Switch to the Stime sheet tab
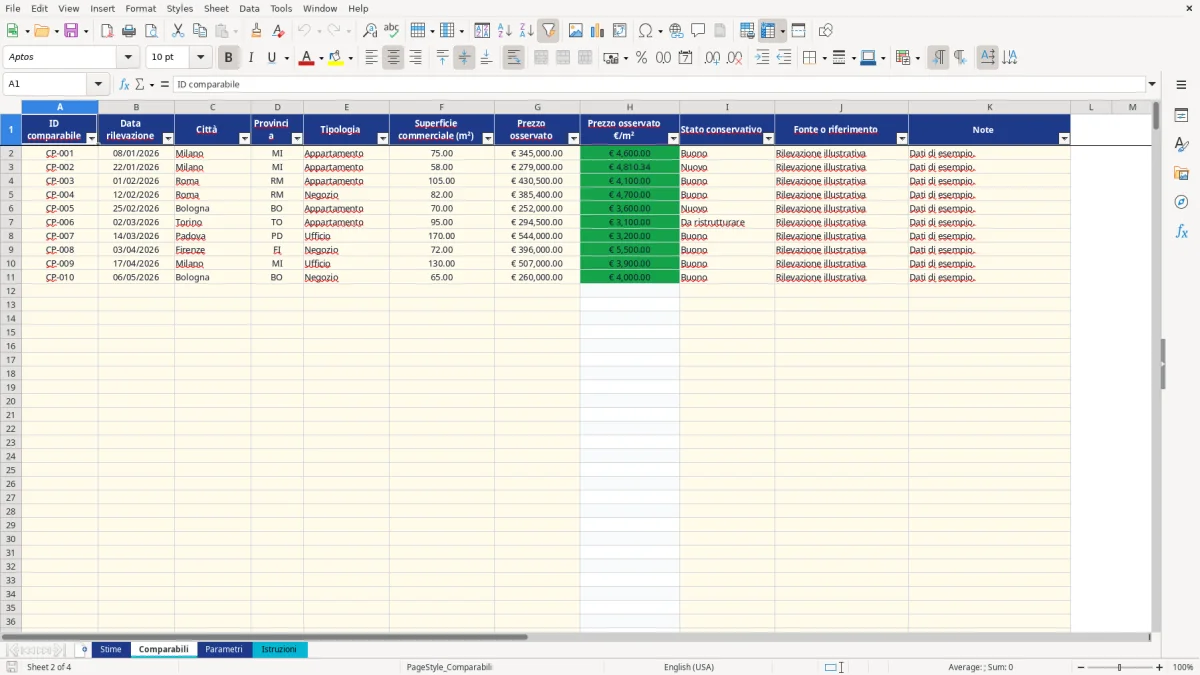 click(x=110, y=650)
